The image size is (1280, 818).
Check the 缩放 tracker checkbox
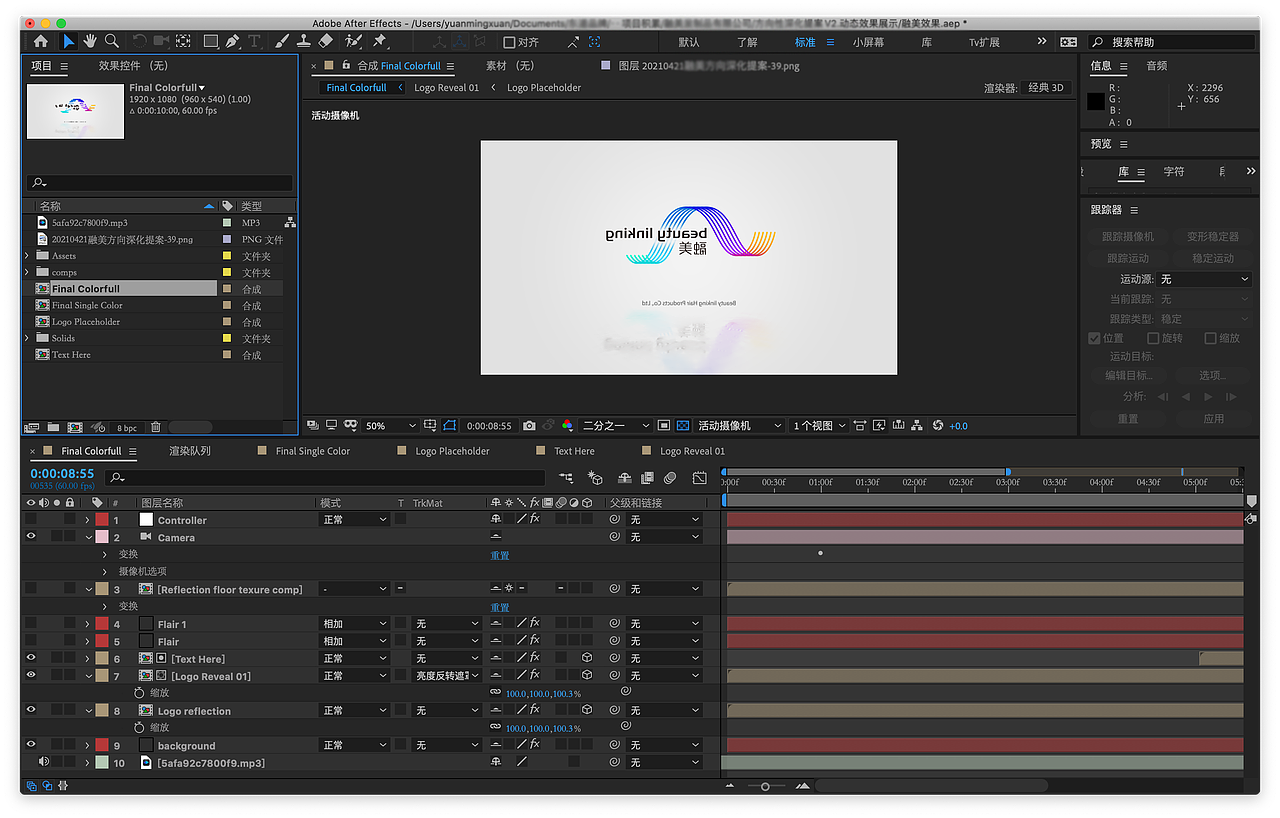pos(1210,338)
